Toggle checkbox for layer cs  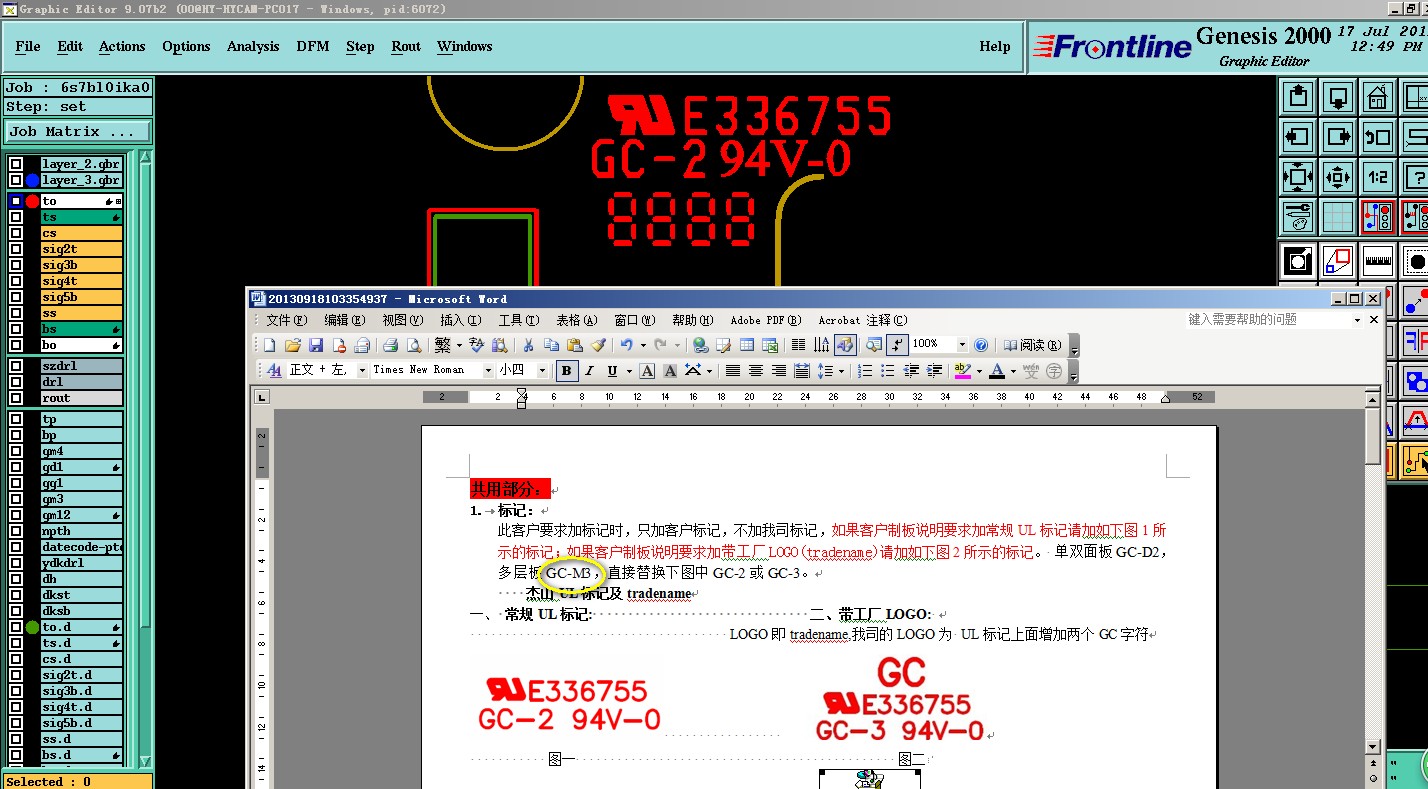pos(16,233)
